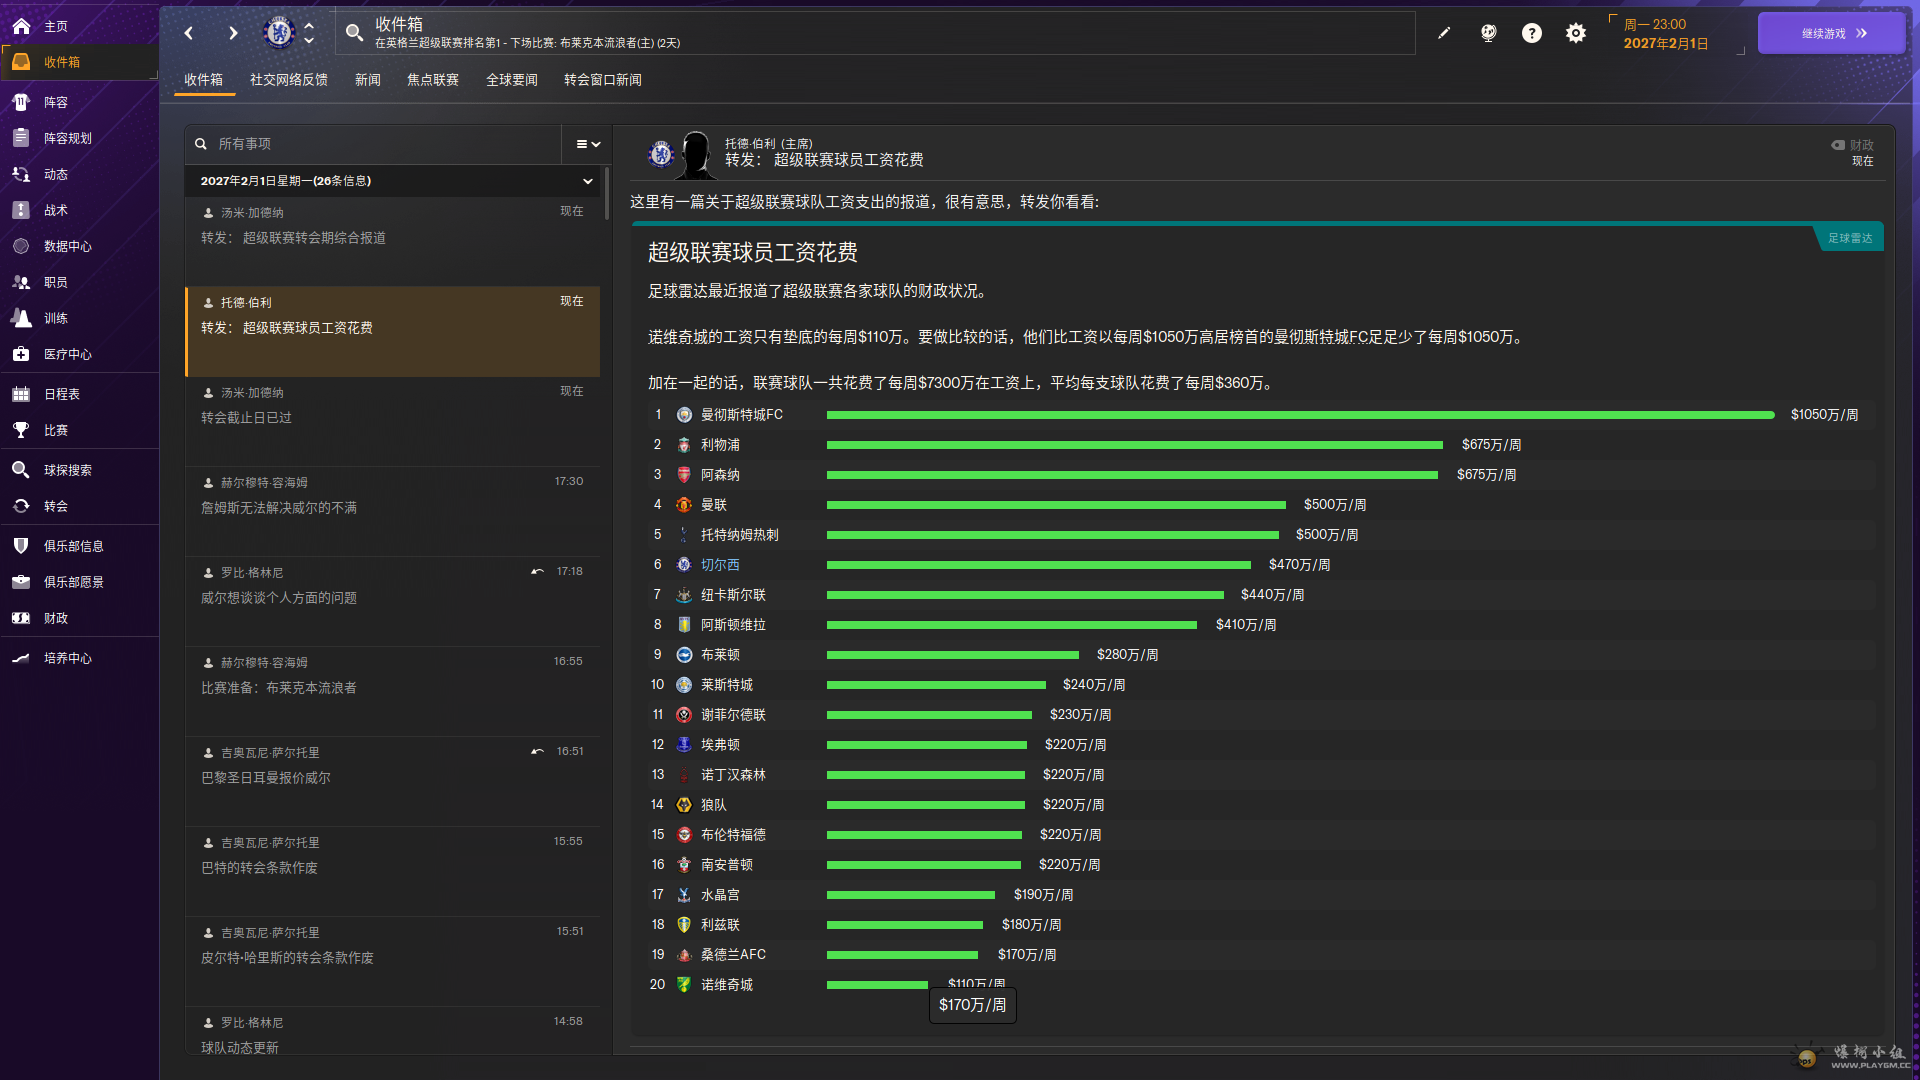1920x1080 pixels.
Task: Click 布莱顿 in wage table
Action: point(720,655)
